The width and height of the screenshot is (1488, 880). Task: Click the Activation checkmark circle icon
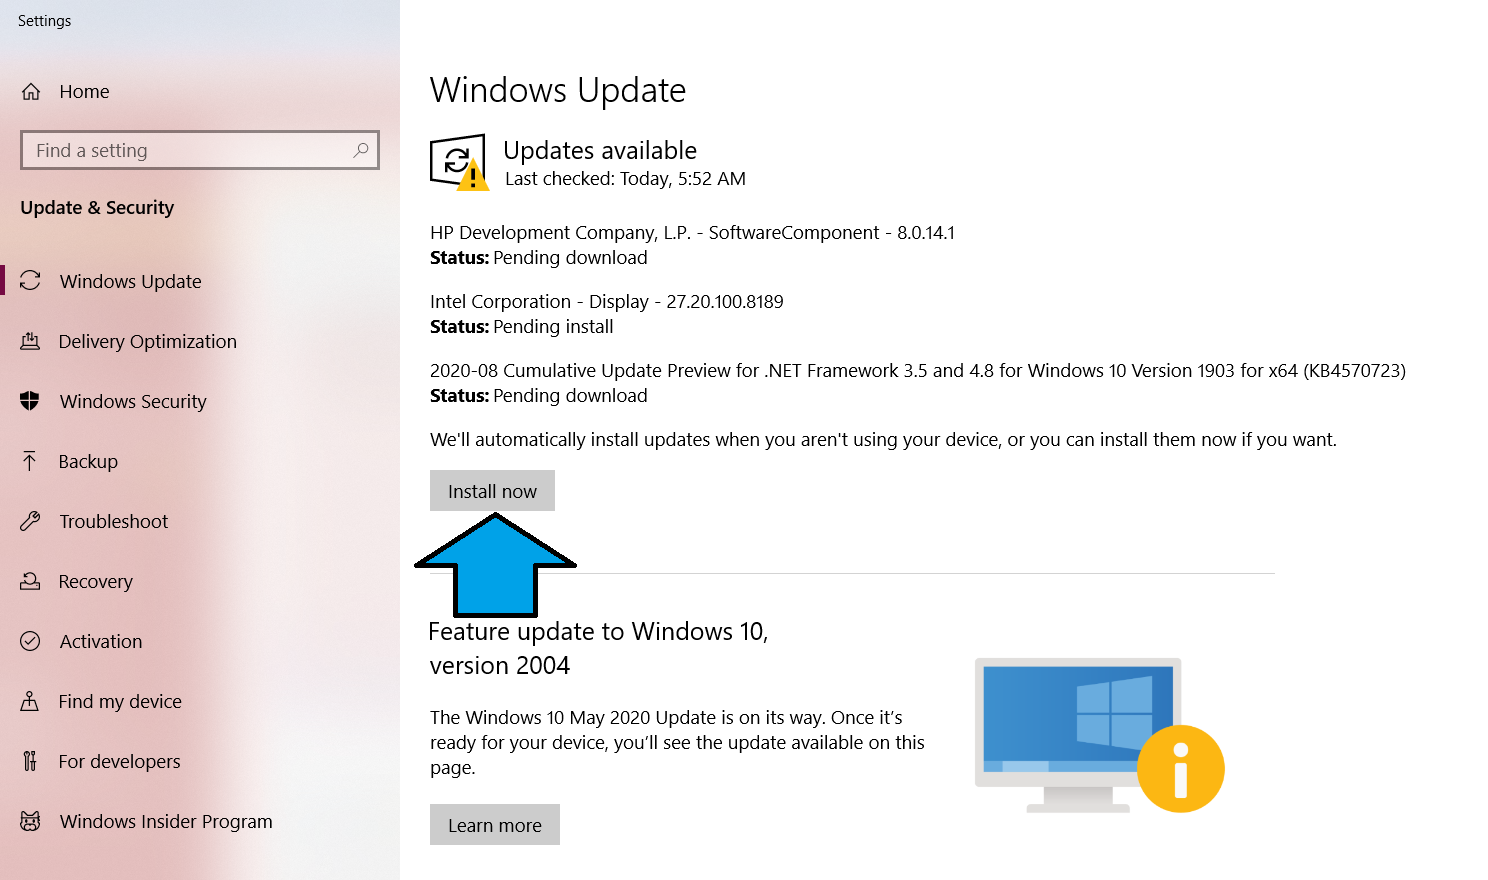[30, 641]
